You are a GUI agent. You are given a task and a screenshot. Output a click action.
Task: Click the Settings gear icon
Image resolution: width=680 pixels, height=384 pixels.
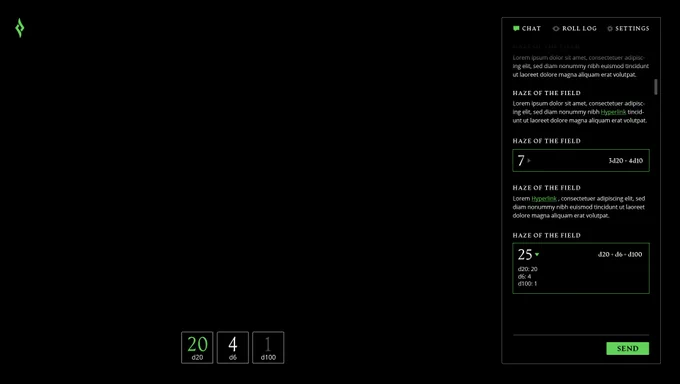tap(610, 29)
